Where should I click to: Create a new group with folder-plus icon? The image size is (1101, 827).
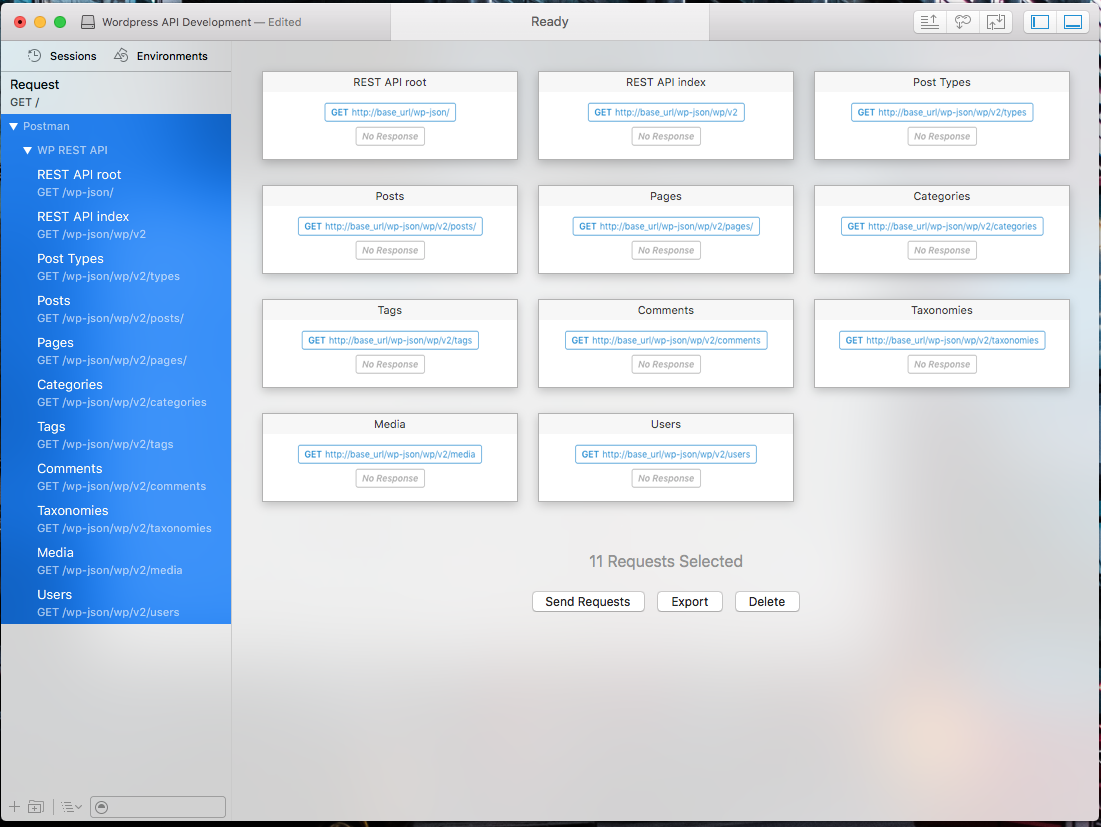click(x=36, y=807)
